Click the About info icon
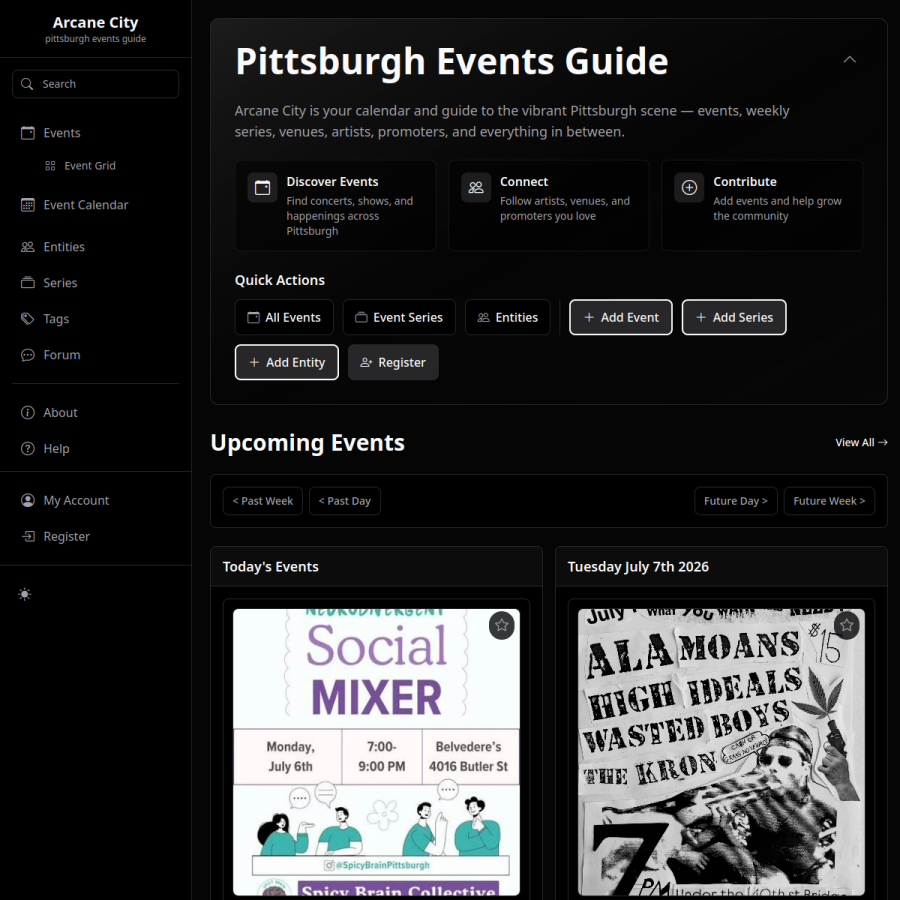 [x=28, y=413]
